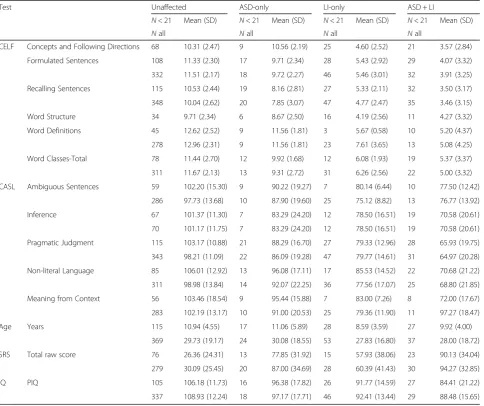The image size is (484, 406).
Task: Select row label 'Pragmatic Judgment'
Action: point(60,243)
